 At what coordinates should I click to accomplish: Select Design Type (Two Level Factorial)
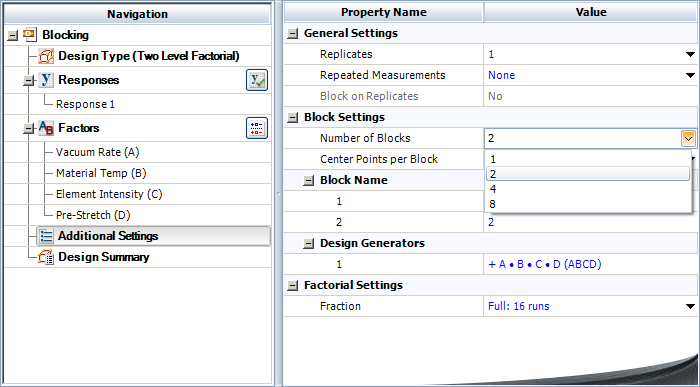[x=149, y=56]
